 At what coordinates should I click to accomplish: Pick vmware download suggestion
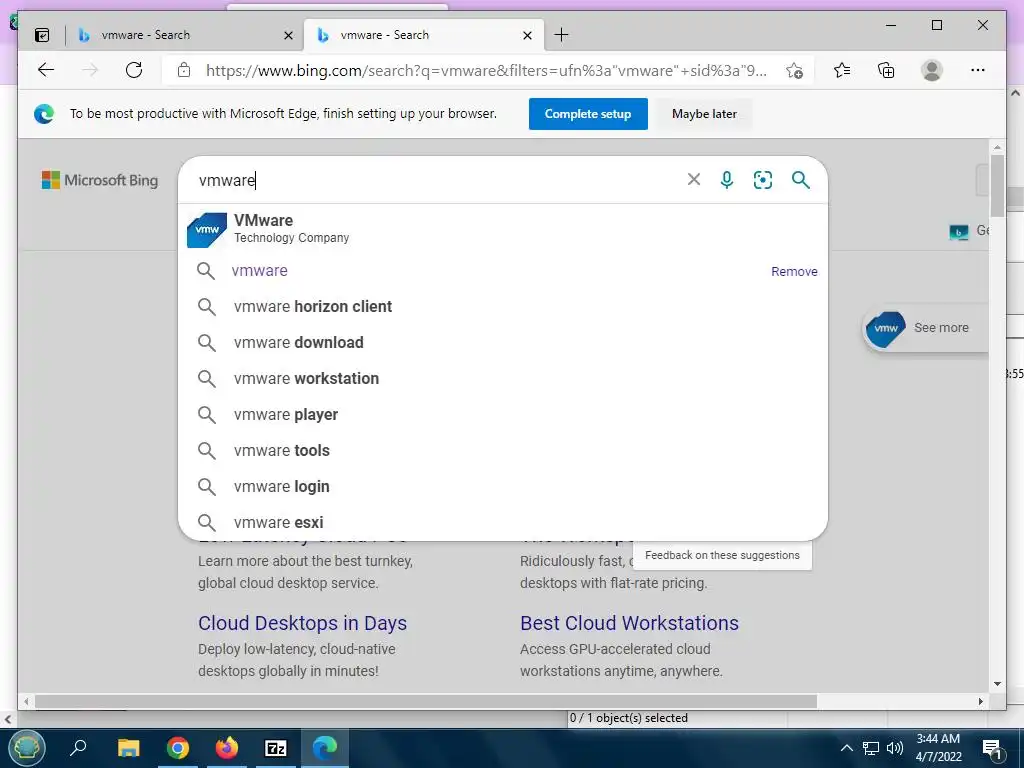click(502, 342)
